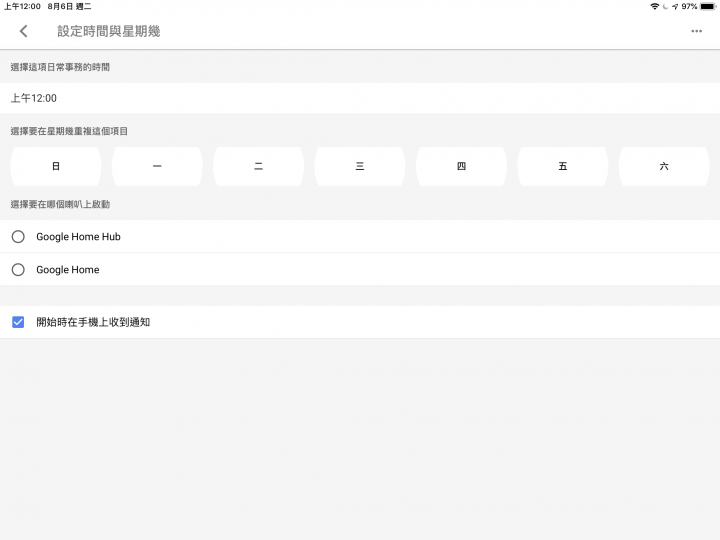Tap the Wi-Fi status icon
This screenshot has width=720, height=540.
[x=655, y=6]
